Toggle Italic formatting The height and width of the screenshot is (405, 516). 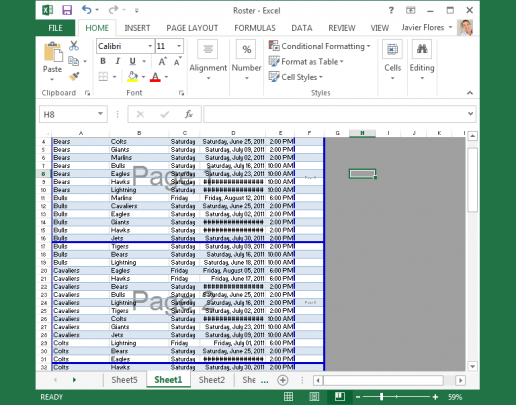point(118,61)
